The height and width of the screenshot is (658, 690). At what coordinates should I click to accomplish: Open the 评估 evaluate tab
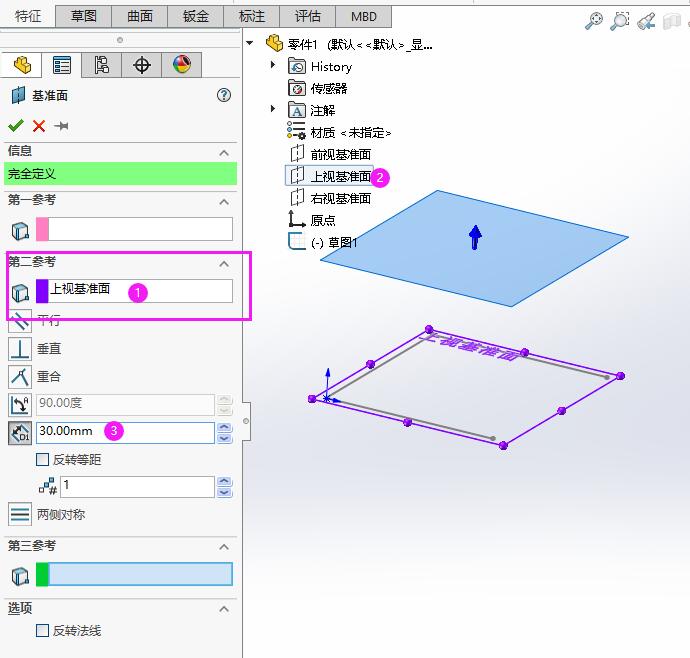[x=308, y=16]
